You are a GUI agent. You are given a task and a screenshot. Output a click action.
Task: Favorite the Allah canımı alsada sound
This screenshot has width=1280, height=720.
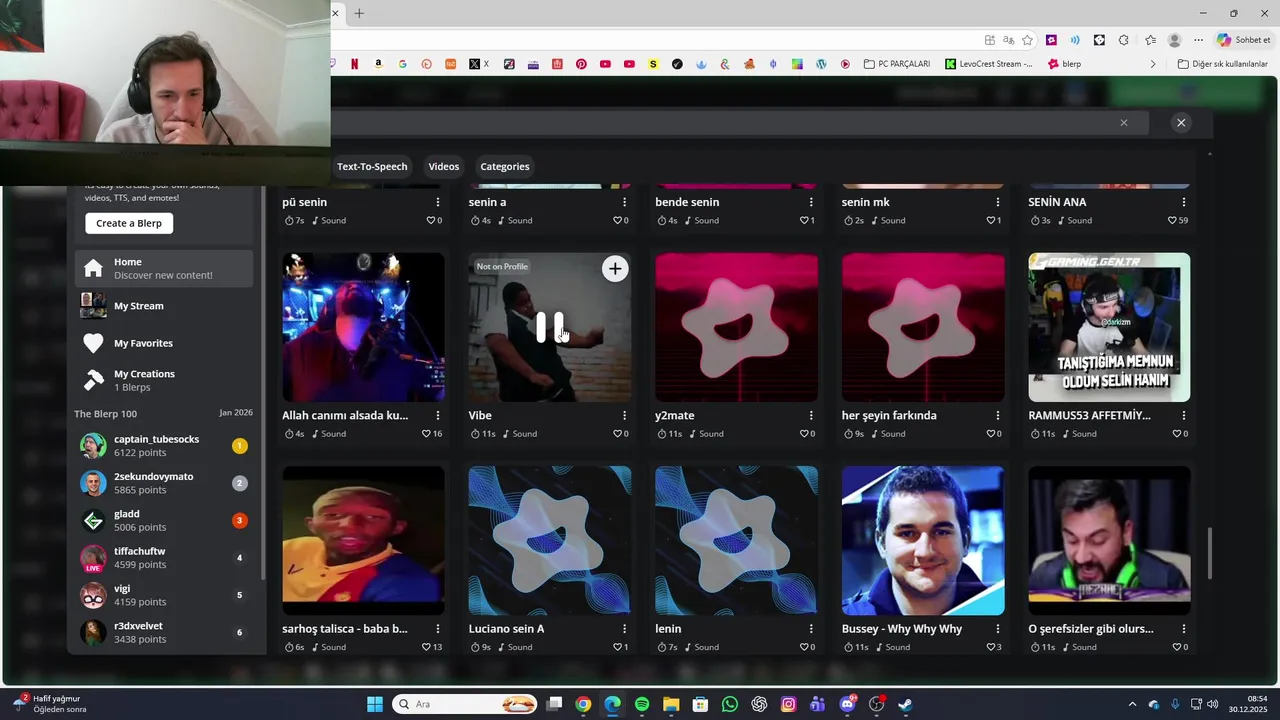point(426,434)
